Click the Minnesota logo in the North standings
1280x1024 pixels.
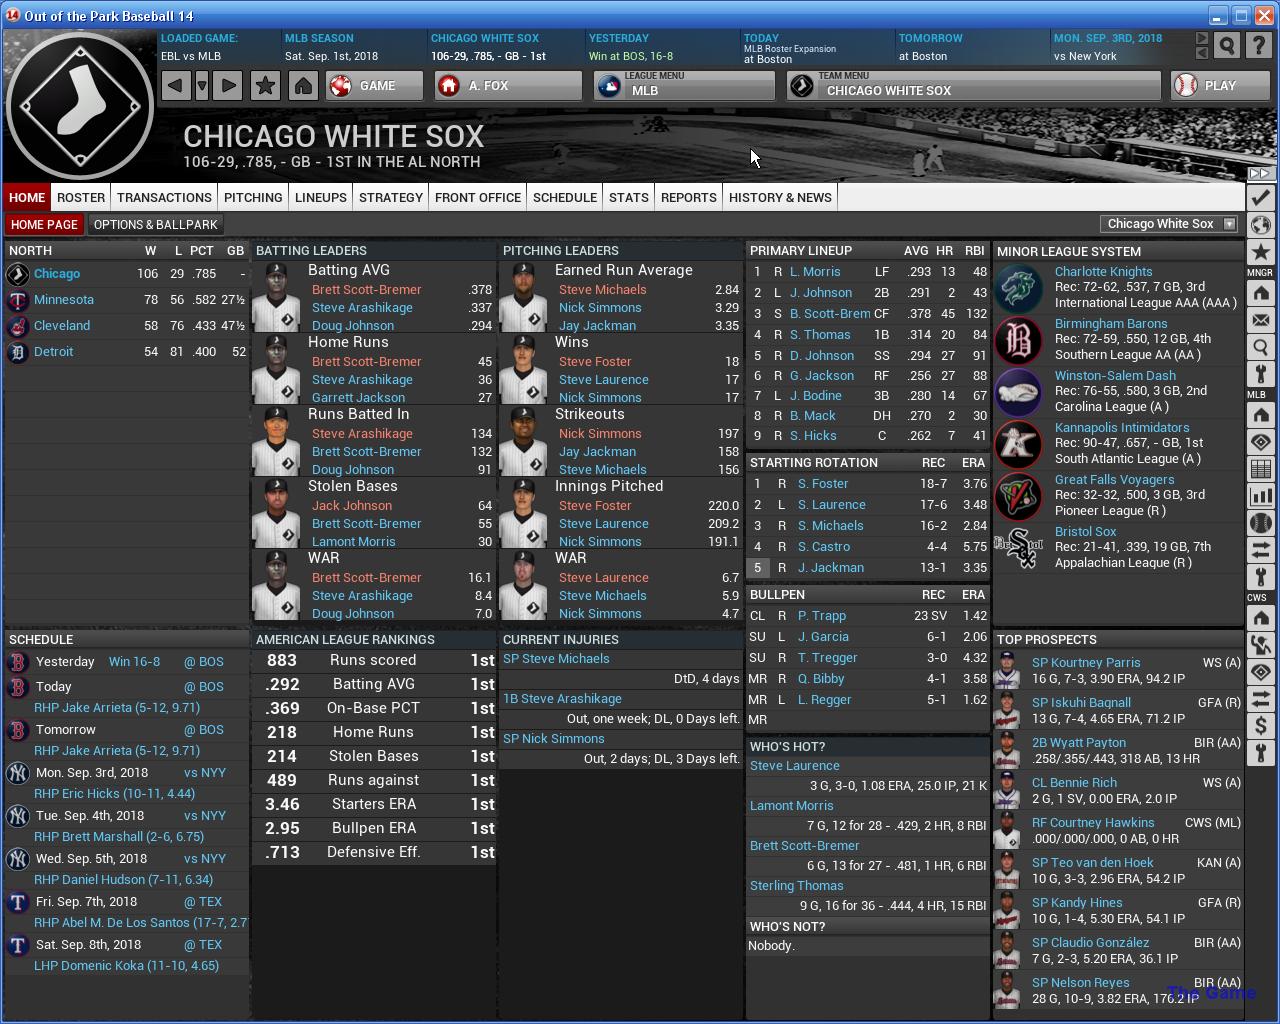[17, 300]
